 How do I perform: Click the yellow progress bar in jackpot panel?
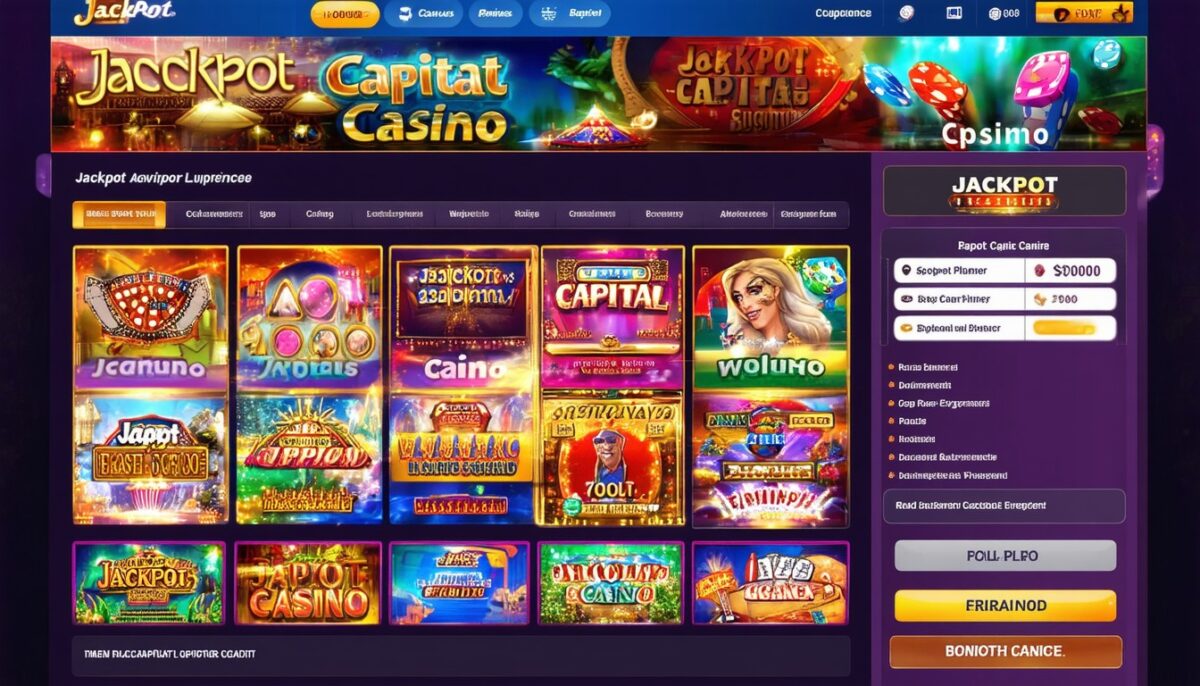(x=1064, y=327)
